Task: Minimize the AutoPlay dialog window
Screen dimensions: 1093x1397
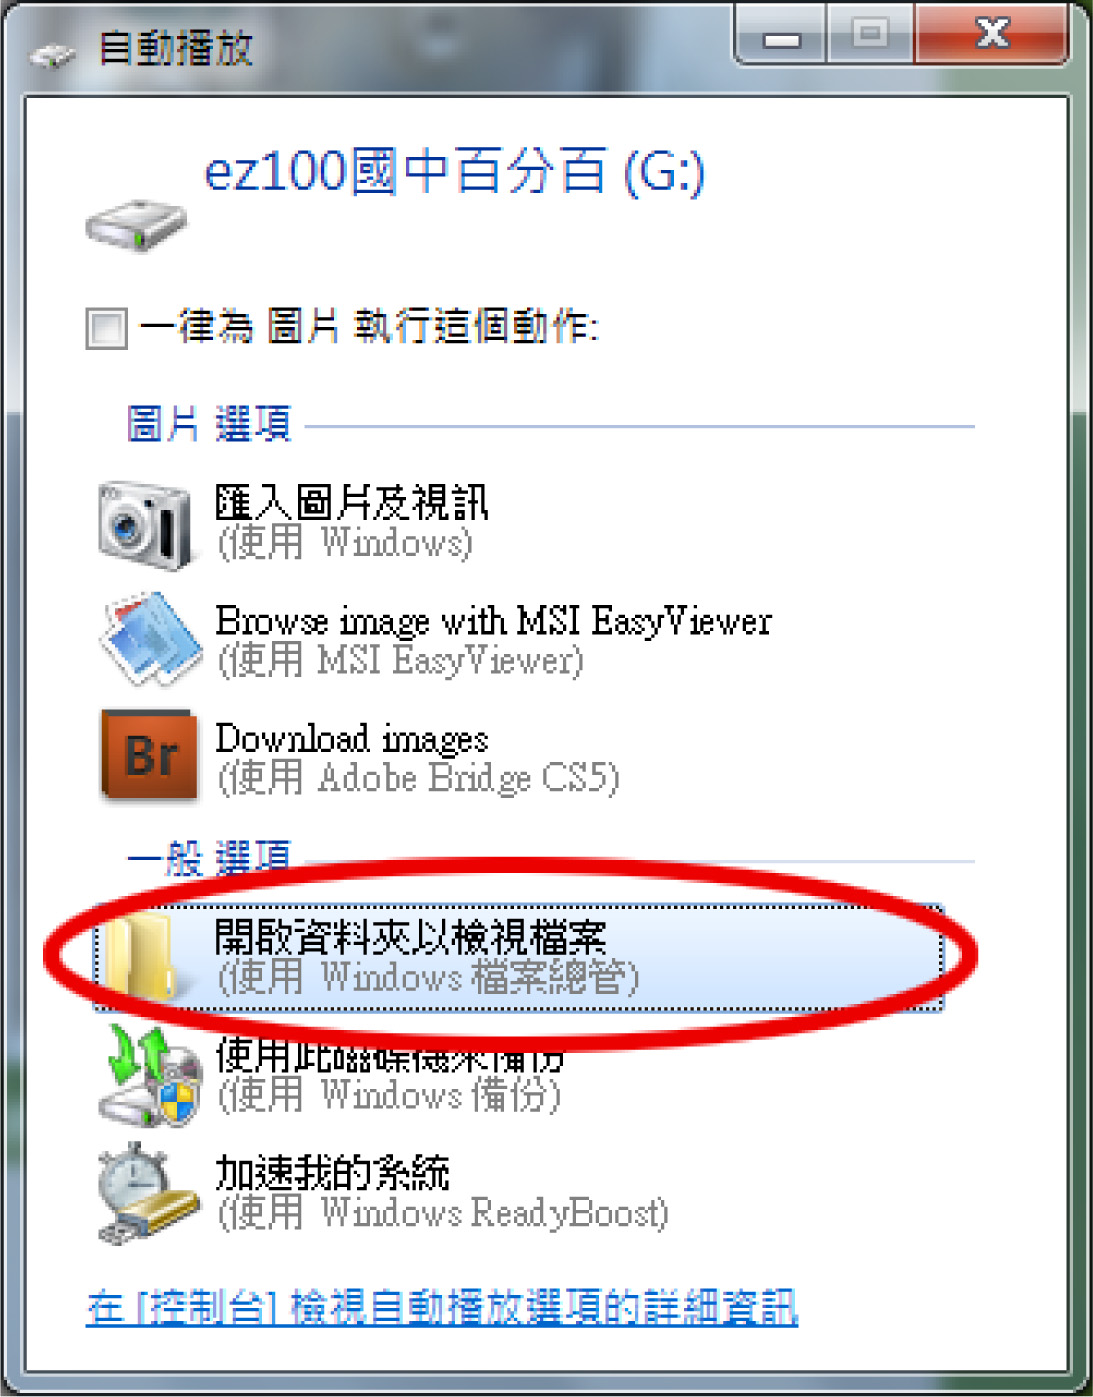Action: point(781,36)
